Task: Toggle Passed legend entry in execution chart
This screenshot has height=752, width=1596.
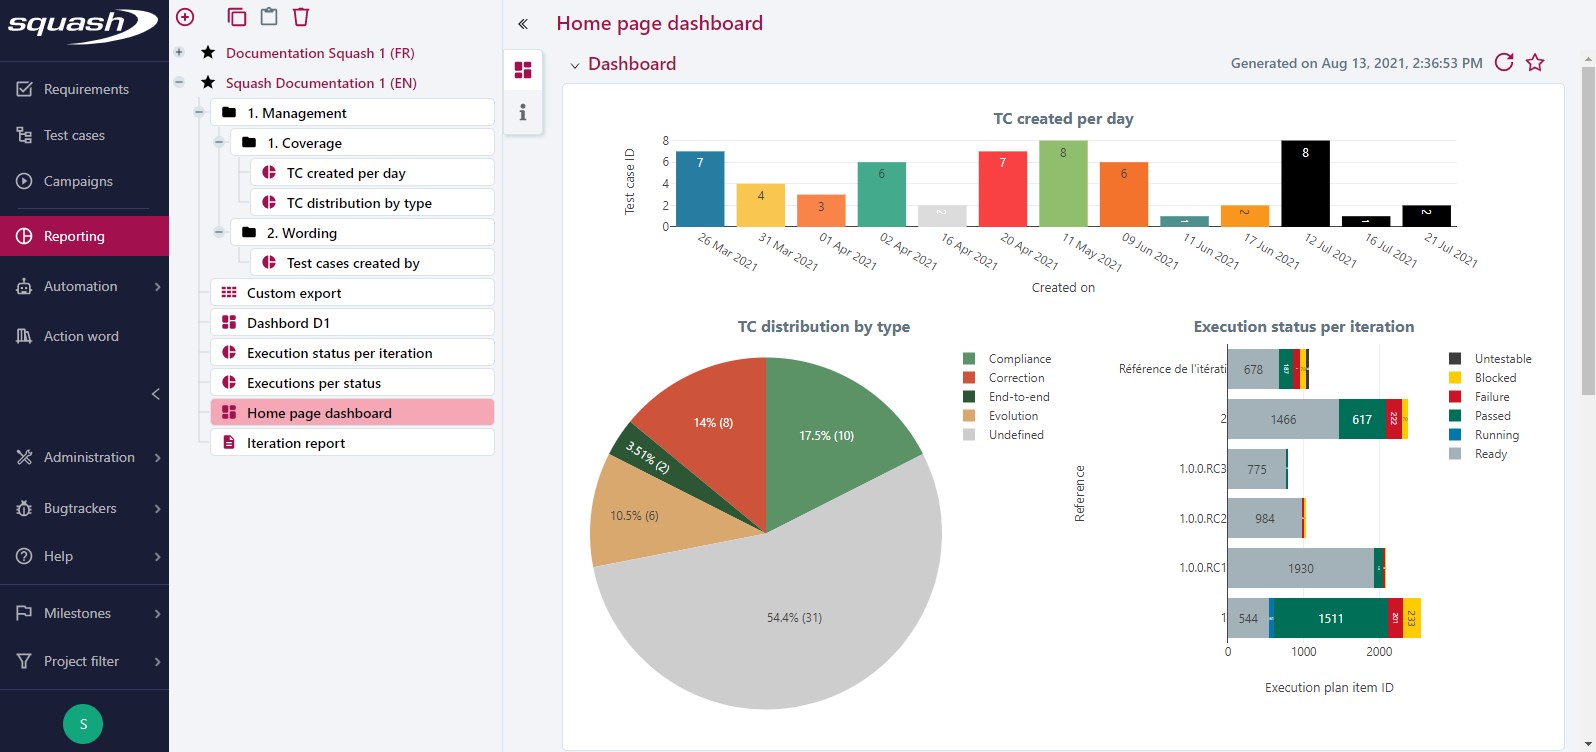Action: (1492, 416)
